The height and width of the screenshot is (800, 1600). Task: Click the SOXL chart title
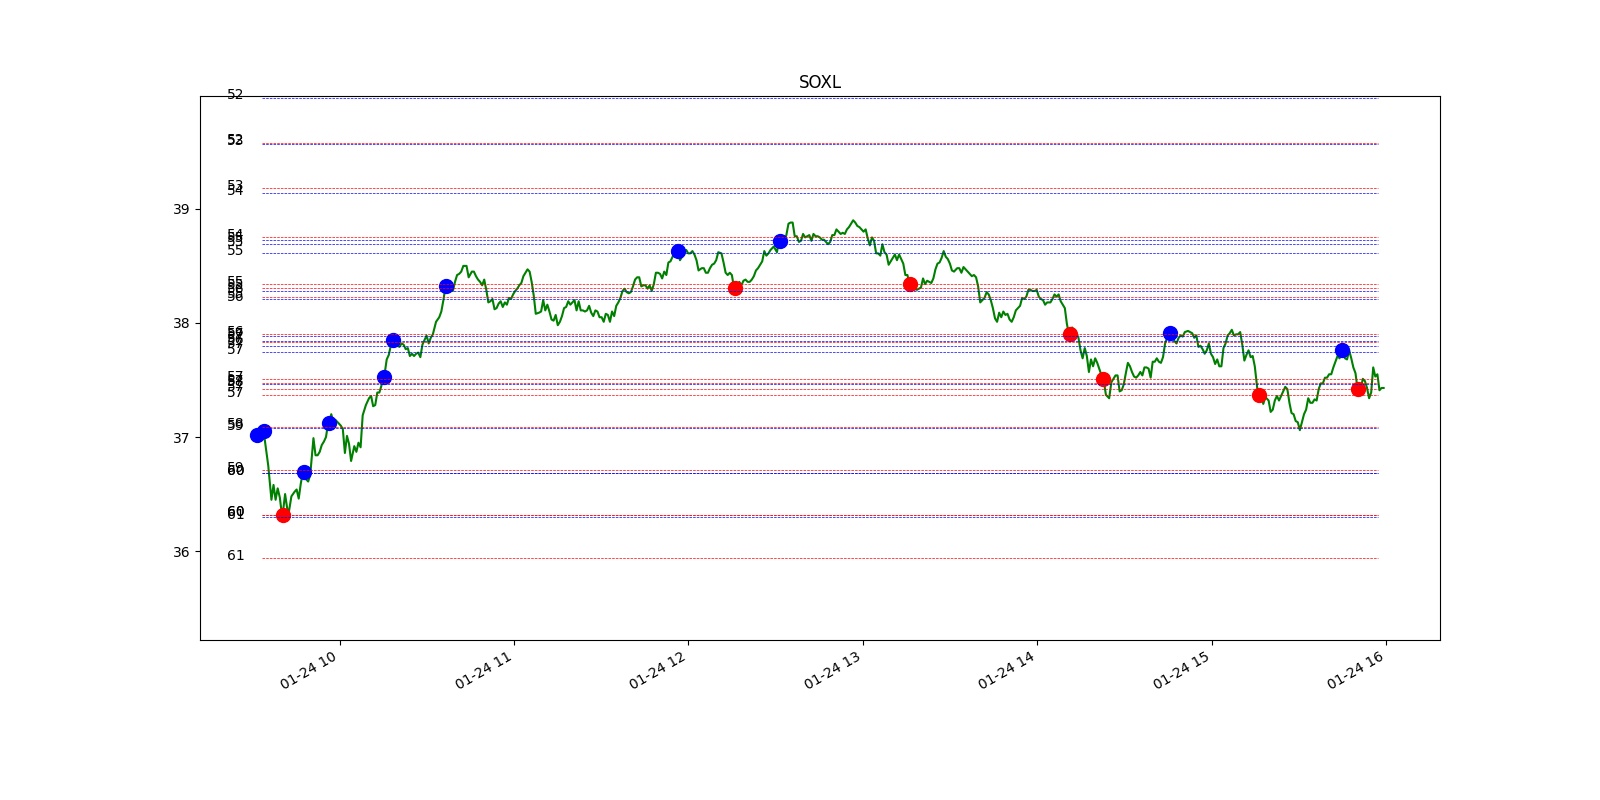tap(819, 82)
